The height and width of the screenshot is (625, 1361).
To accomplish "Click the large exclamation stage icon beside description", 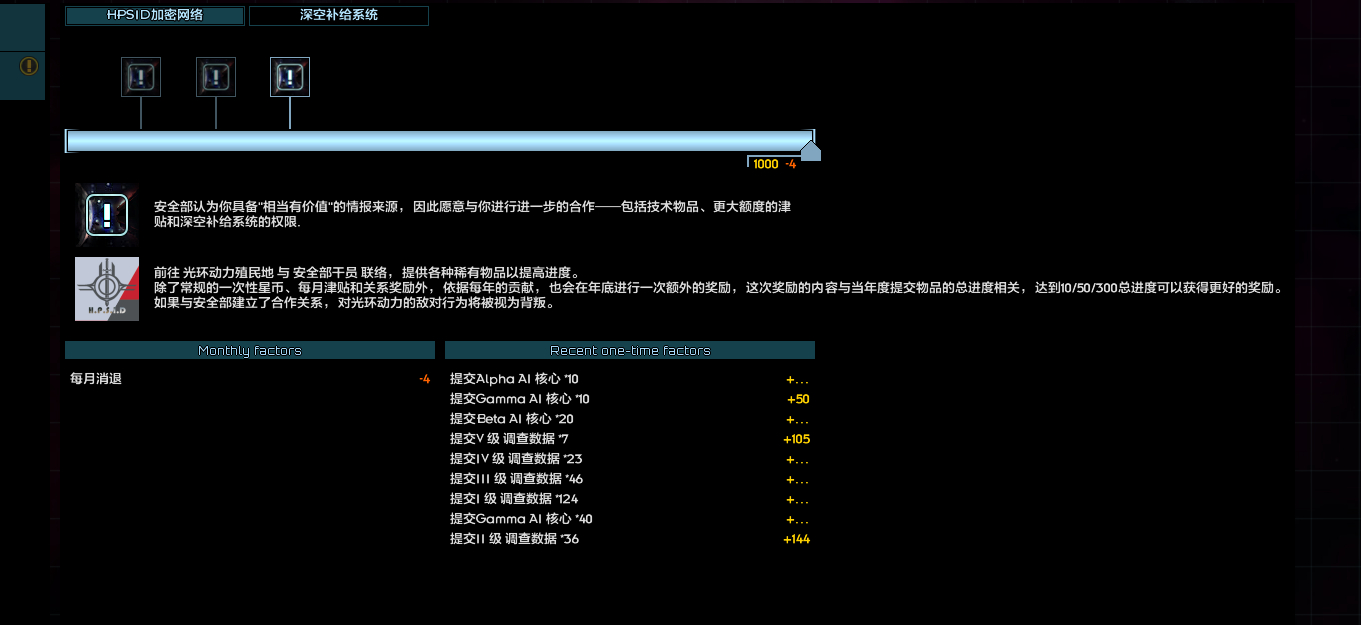I will [107, 214].
